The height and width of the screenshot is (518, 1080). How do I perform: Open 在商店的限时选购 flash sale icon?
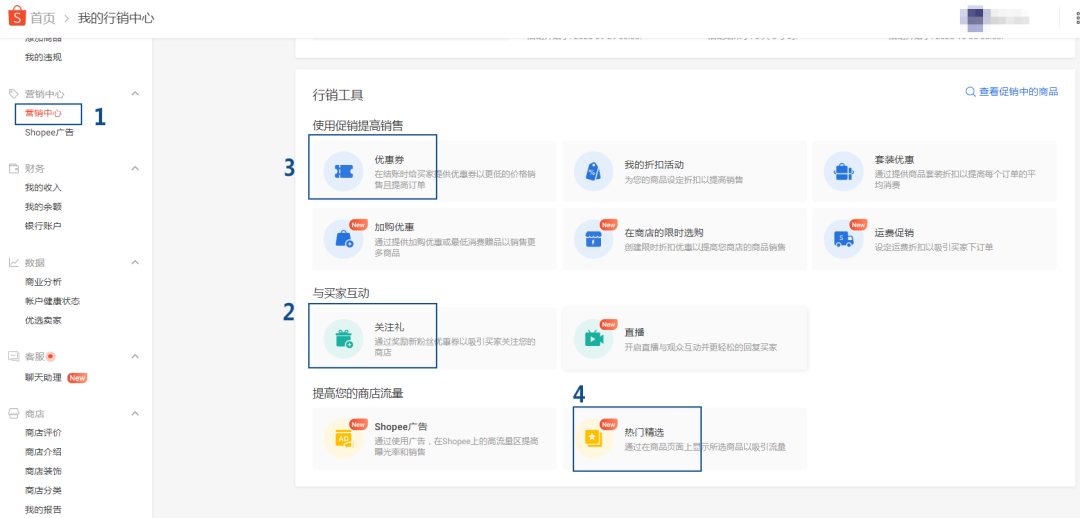tap(593, 238)
